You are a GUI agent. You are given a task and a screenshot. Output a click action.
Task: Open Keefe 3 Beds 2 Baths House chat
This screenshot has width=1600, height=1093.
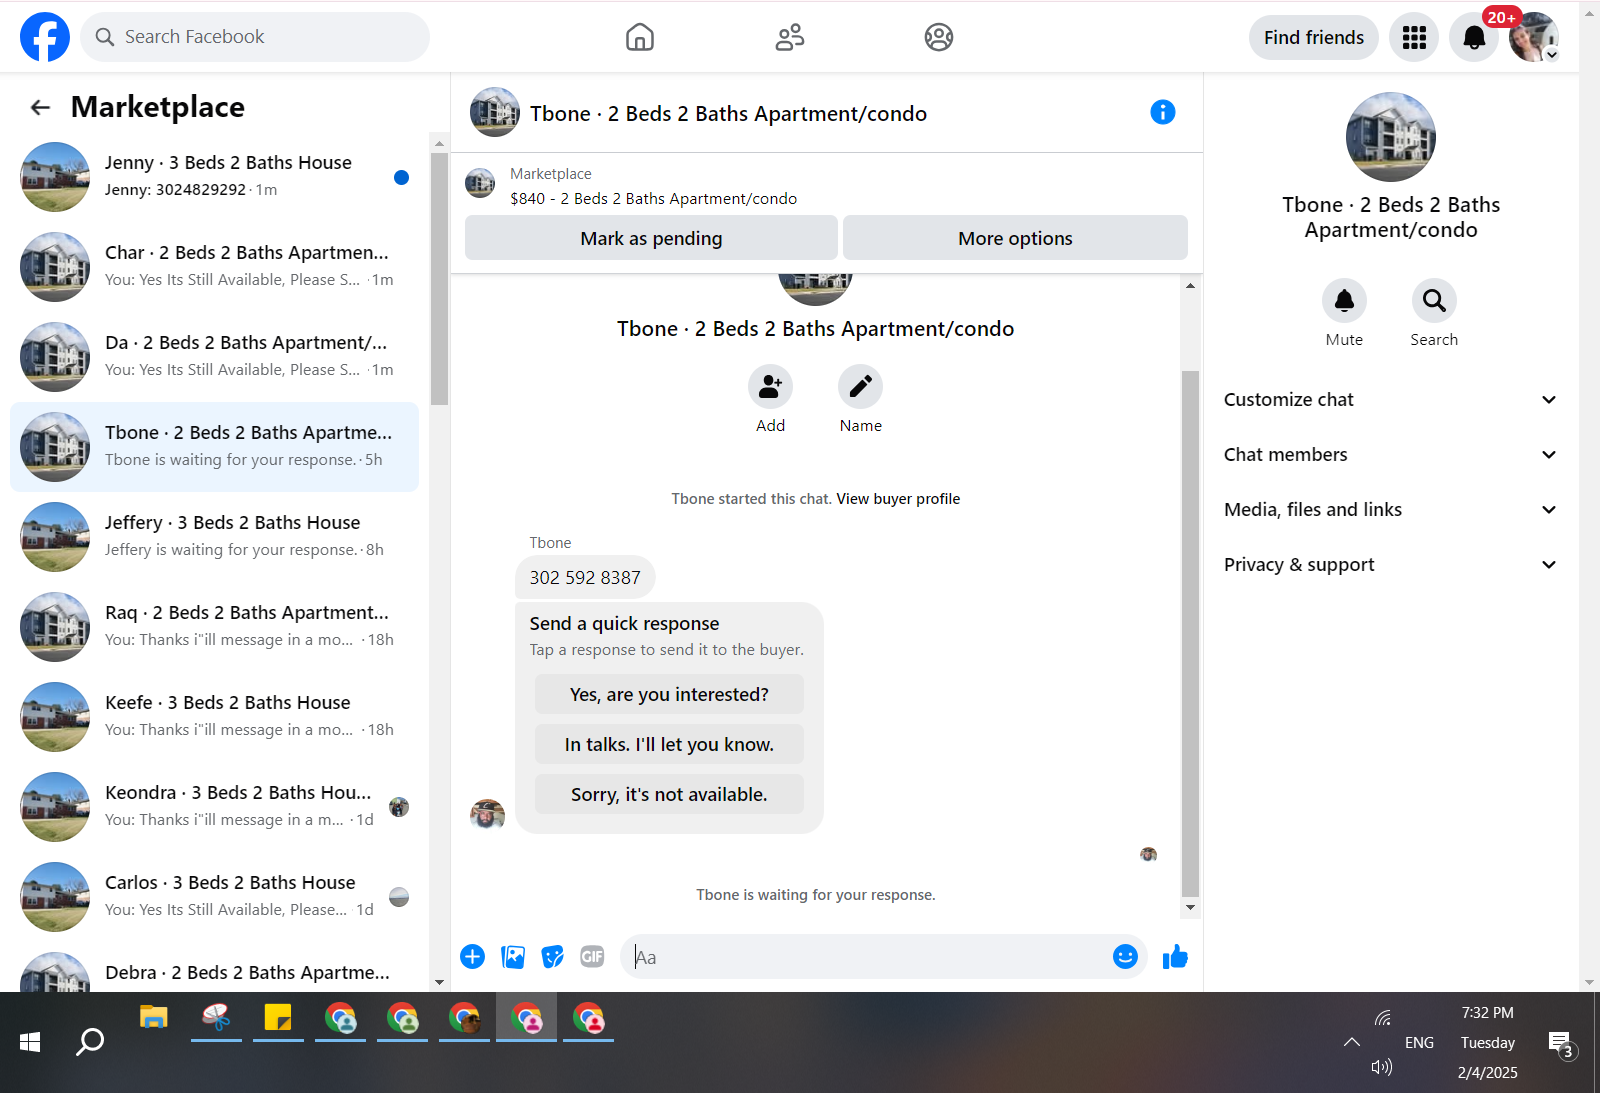tap(215, 717)
